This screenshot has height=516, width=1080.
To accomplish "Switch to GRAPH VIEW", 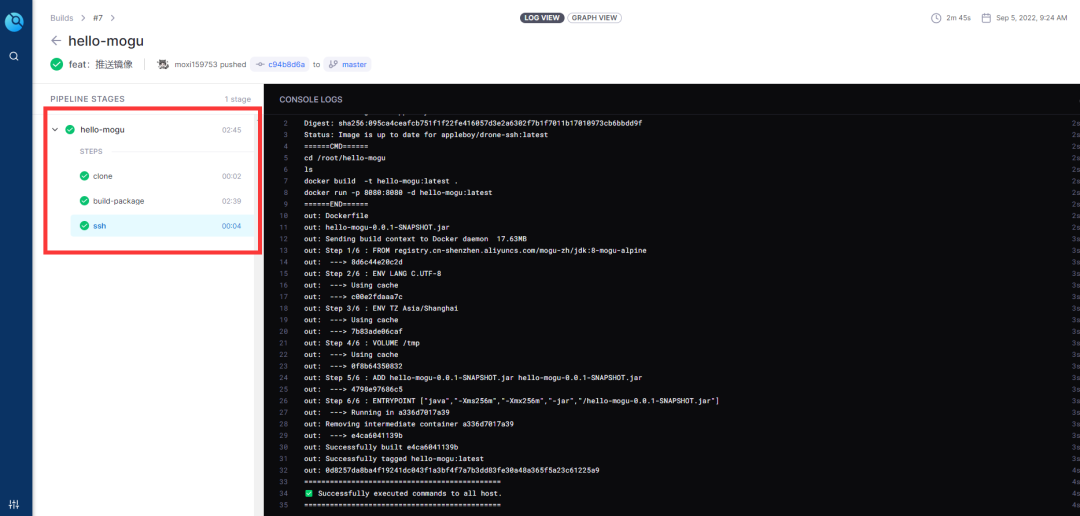I will pos(594,18).
